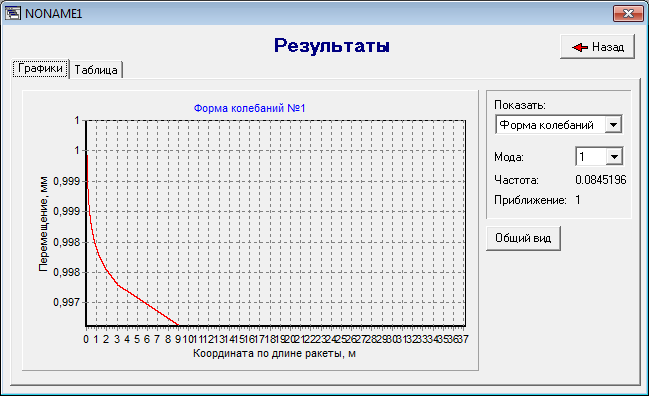Click the frequency value 0.0845196

[601, 180]
